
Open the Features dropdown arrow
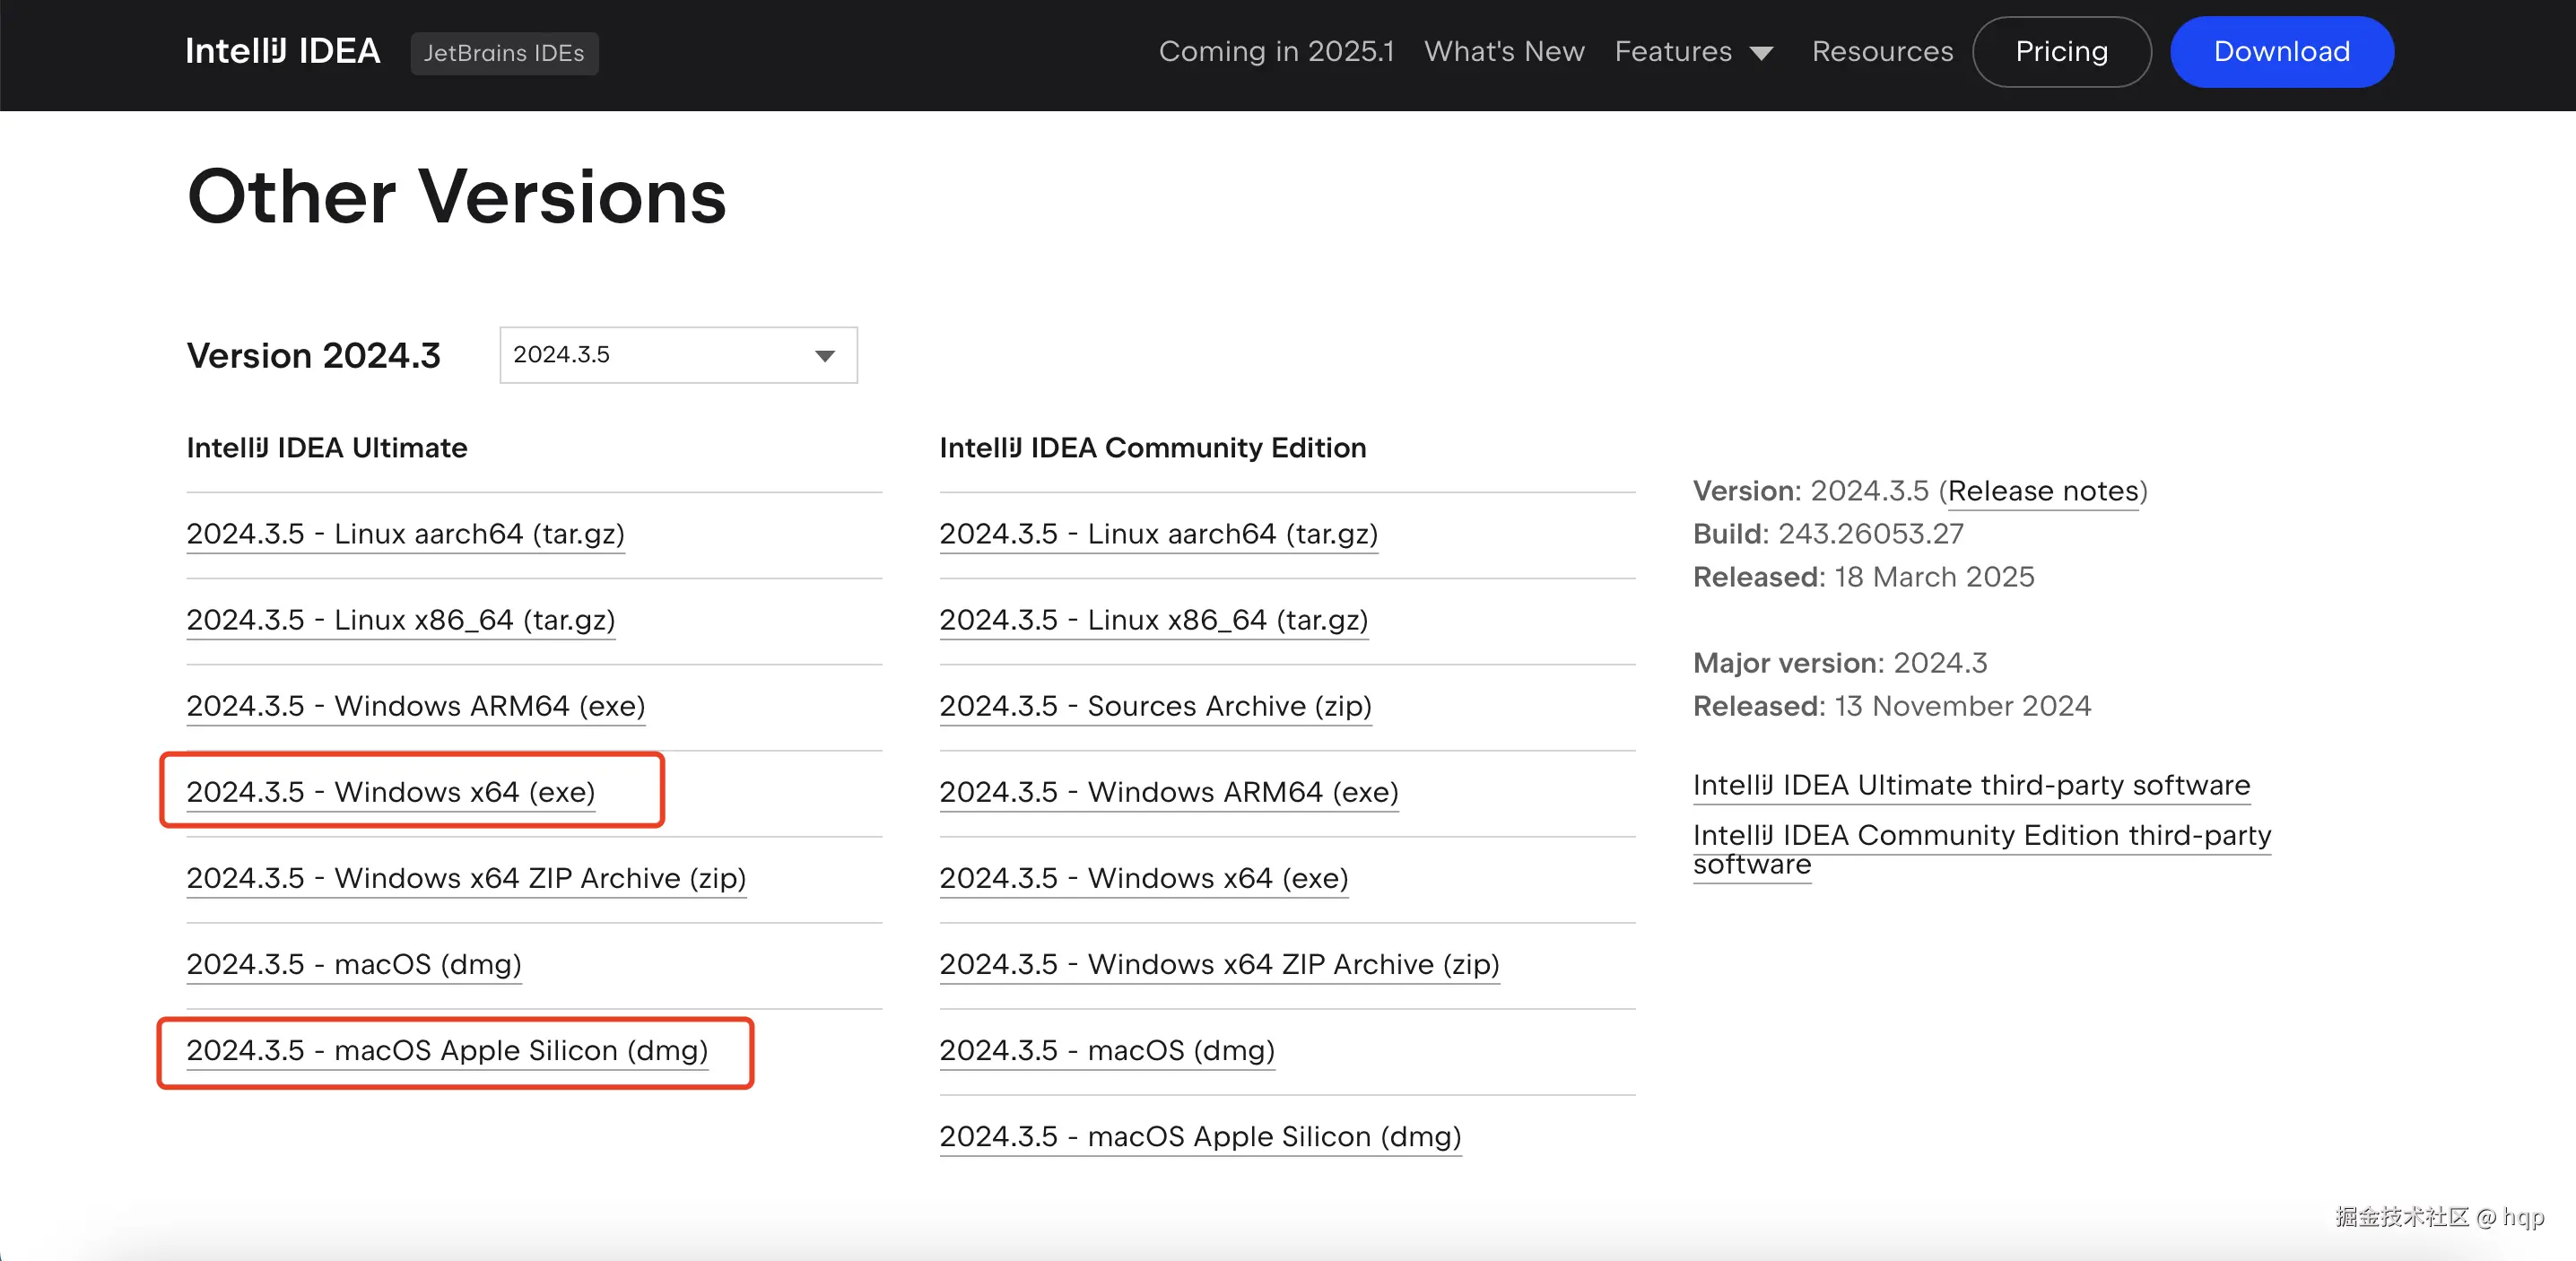click(x=1761, y=54)
